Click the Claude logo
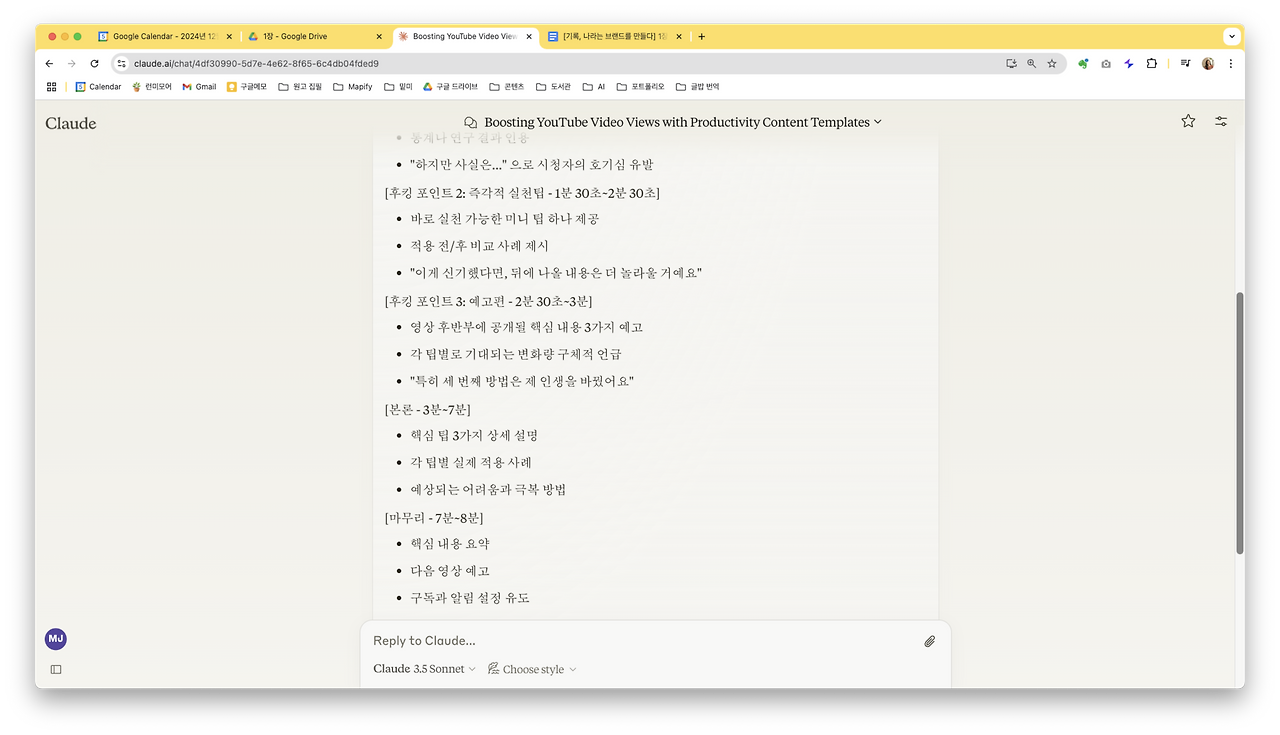This screenshot has width=1280, height=735. [x=70, y=123]
